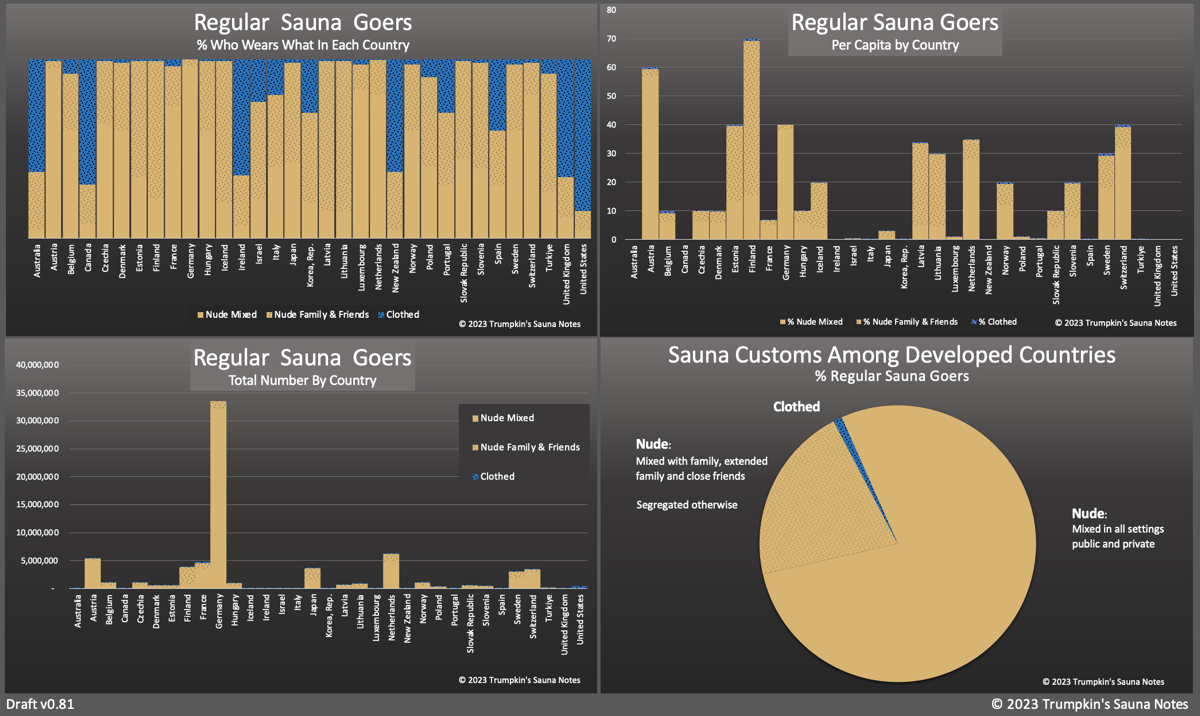The image size is (1200, 716).
Task: Select the 'Per Capita by Country' subtitle
Action: click(895, 45)
